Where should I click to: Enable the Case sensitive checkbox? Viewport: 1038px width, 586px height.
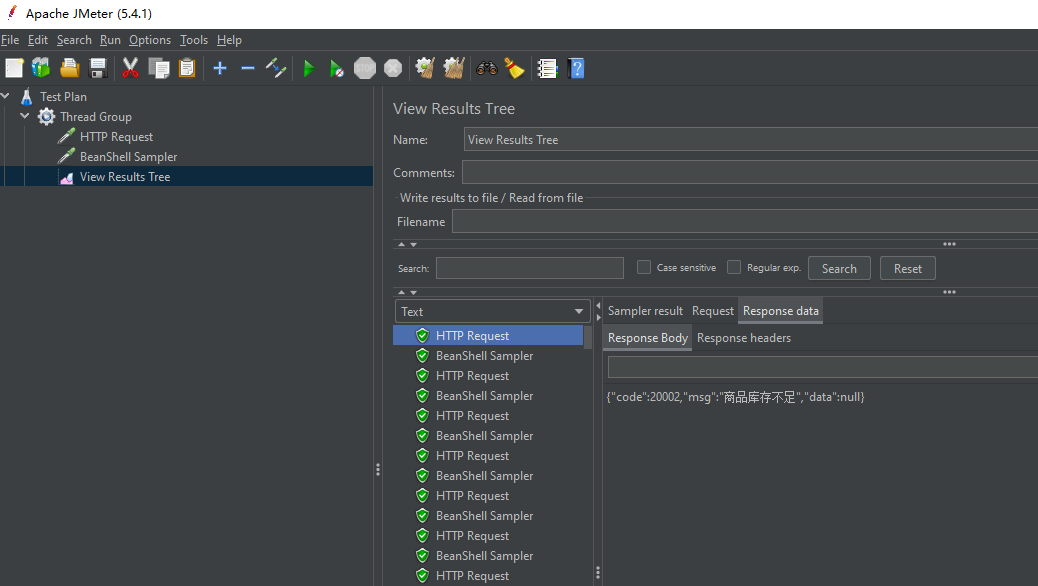(x=643, y=267)
